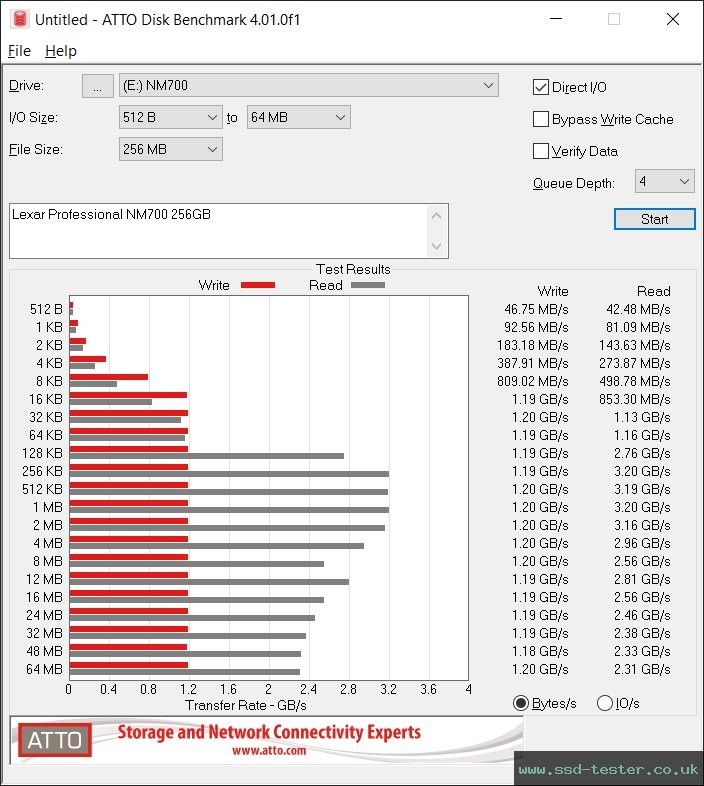The width and height of the screenshot is (704, 786).
Task: Expand the I/O Size end dropdown 64 MB
Action: [298, 117]
